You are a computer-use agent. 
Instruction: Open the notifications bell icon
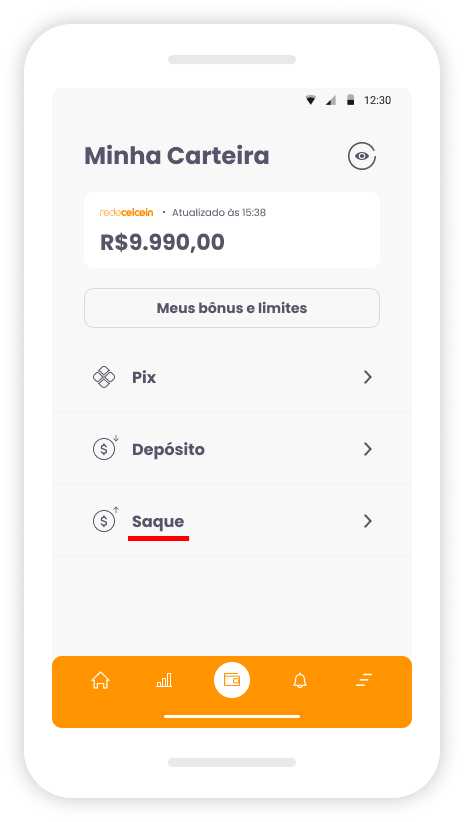300,680
